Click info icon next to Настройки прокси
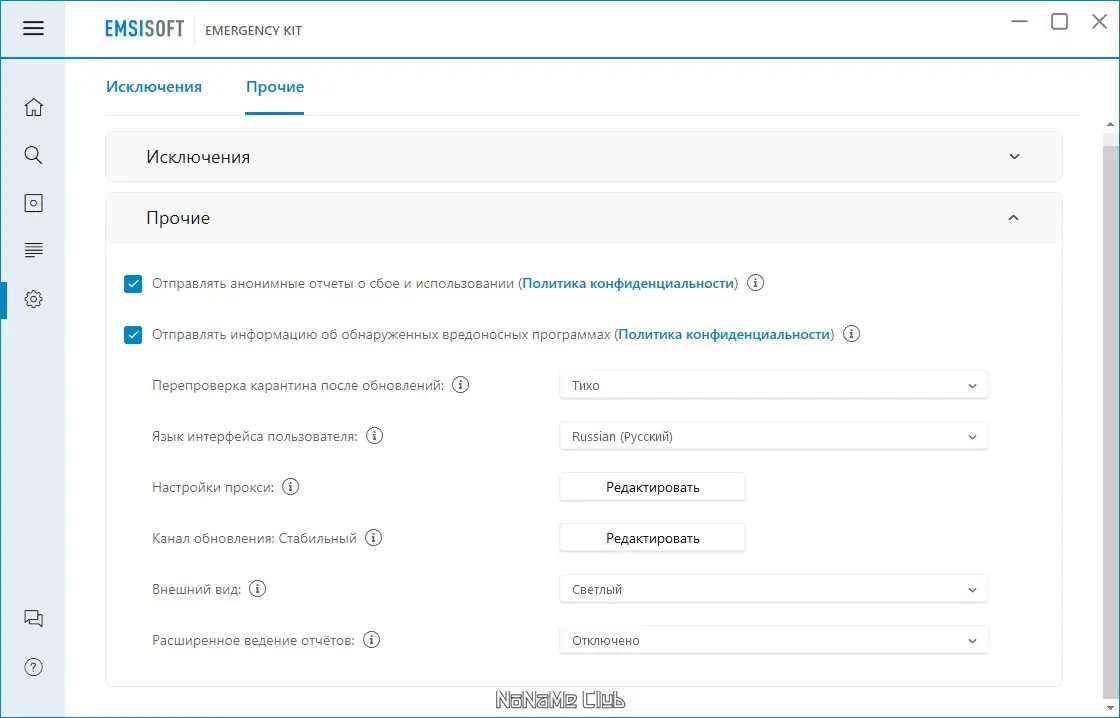 tap(290, 487)
